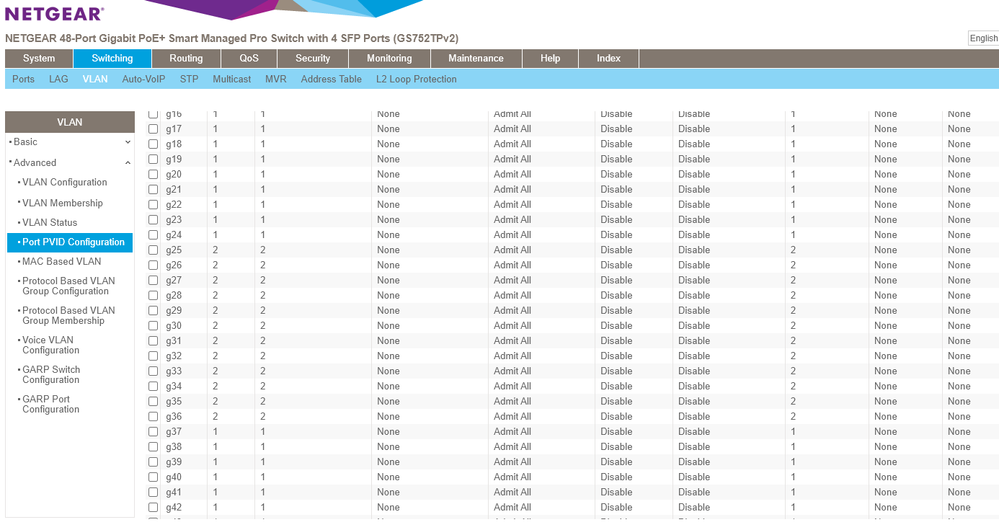The width and height of the screenshot is (999, 523).
Task: Click Admit All in the g30 row
Action: coord(512,326)
